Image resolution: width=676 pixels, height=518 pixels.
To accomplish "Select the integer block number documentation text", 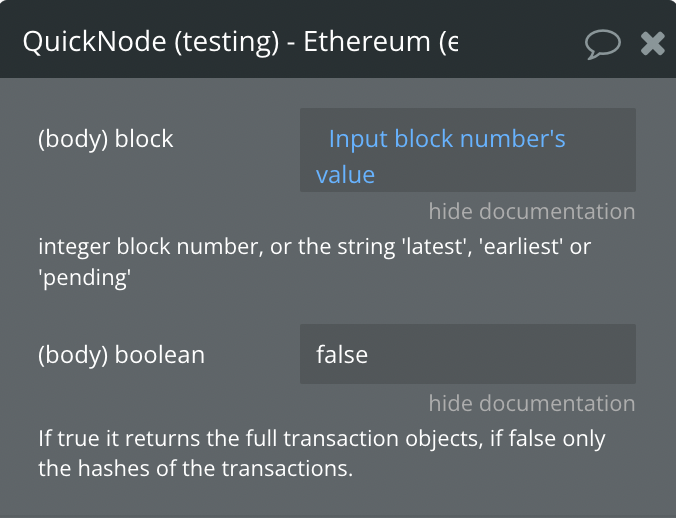I will (315, 262).
